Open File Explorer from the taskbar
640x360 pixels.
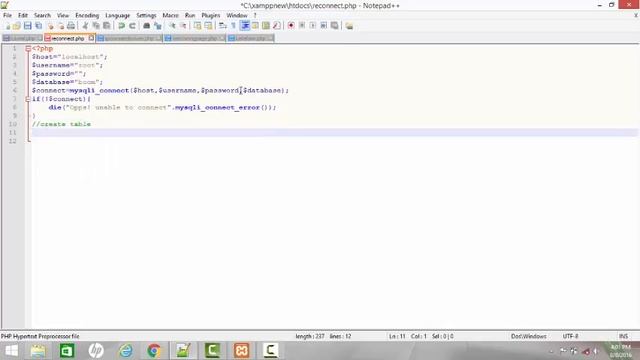(x=38, y=351)
